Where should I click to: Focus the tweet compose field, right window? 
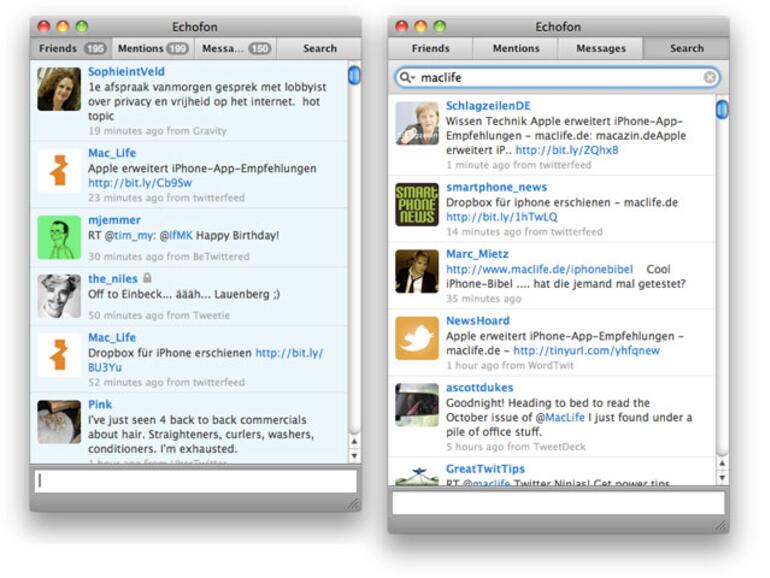[558, 503]
